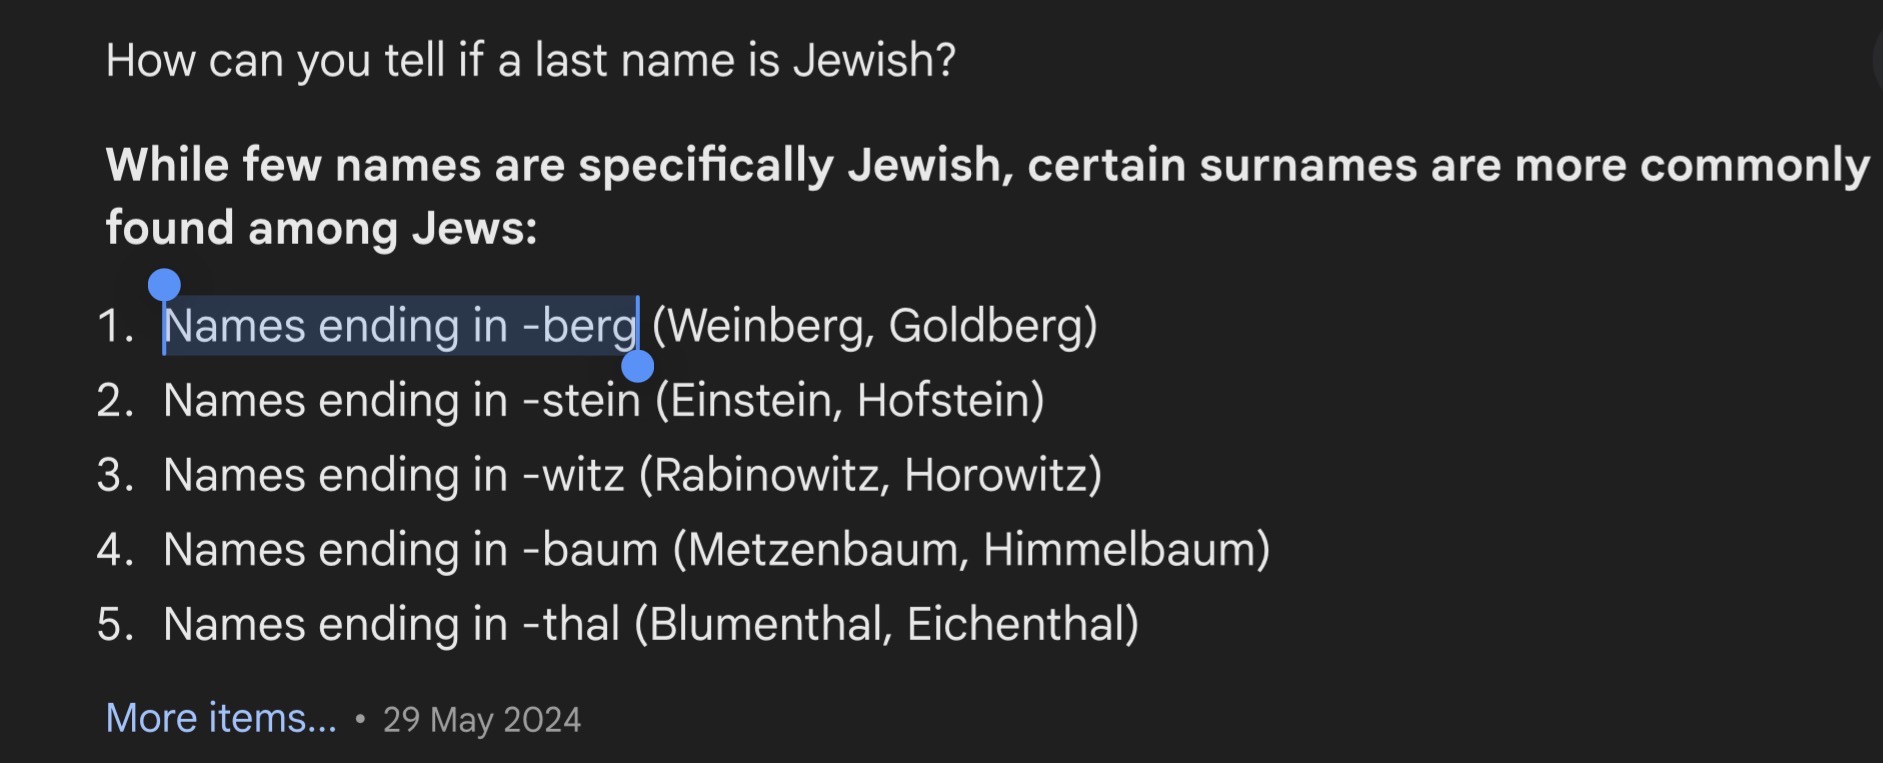Viewport: 1883px width, 763px height.
Task: Click the '29 May 2024' date text
Action: pos(482,720)
